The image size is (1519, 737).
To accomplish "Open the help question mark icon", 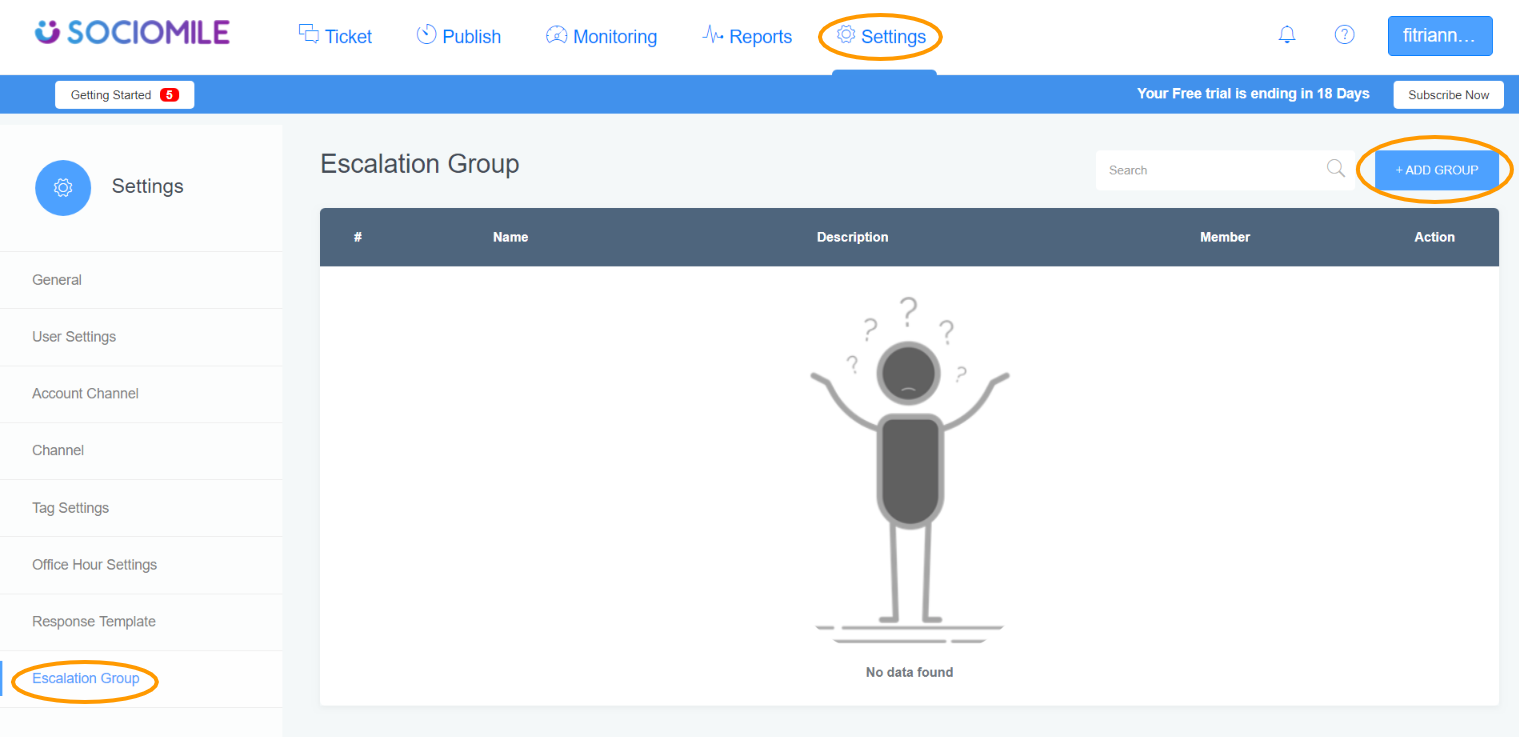I will point(1345,35).
